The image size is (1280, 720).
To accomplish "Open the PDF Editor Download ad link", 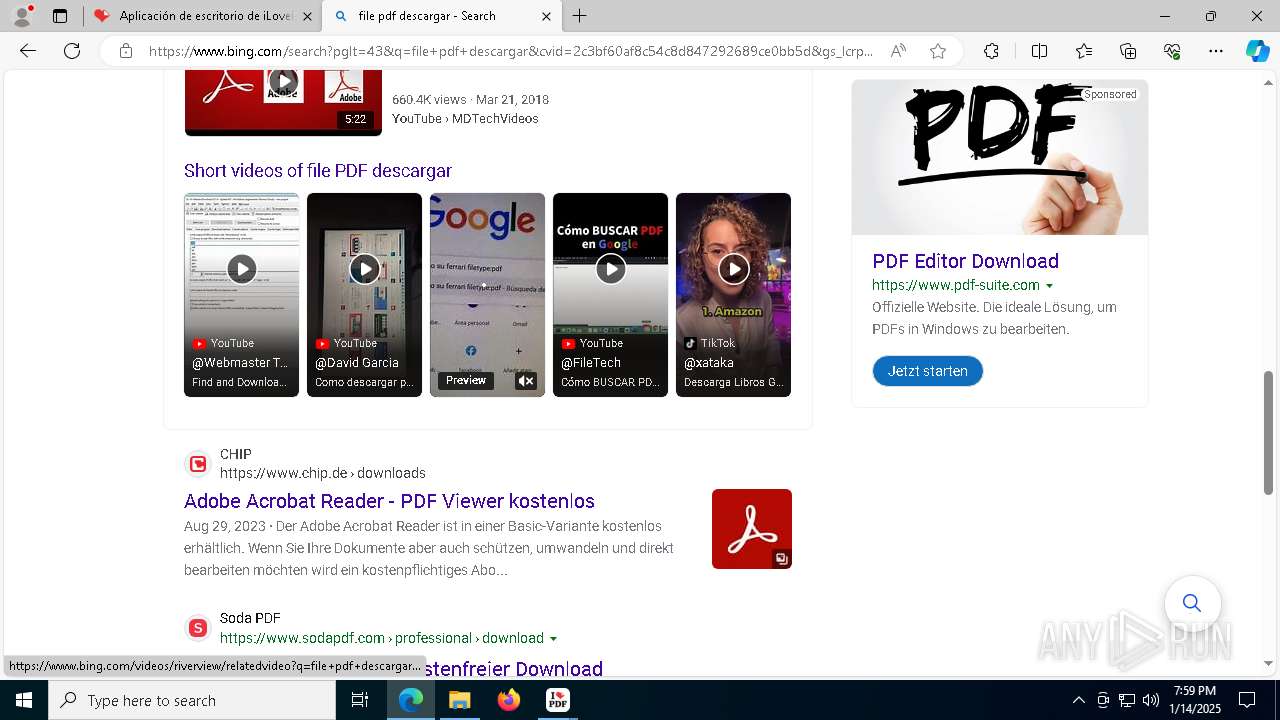I will pyautogui.click(x=965, y=261).
